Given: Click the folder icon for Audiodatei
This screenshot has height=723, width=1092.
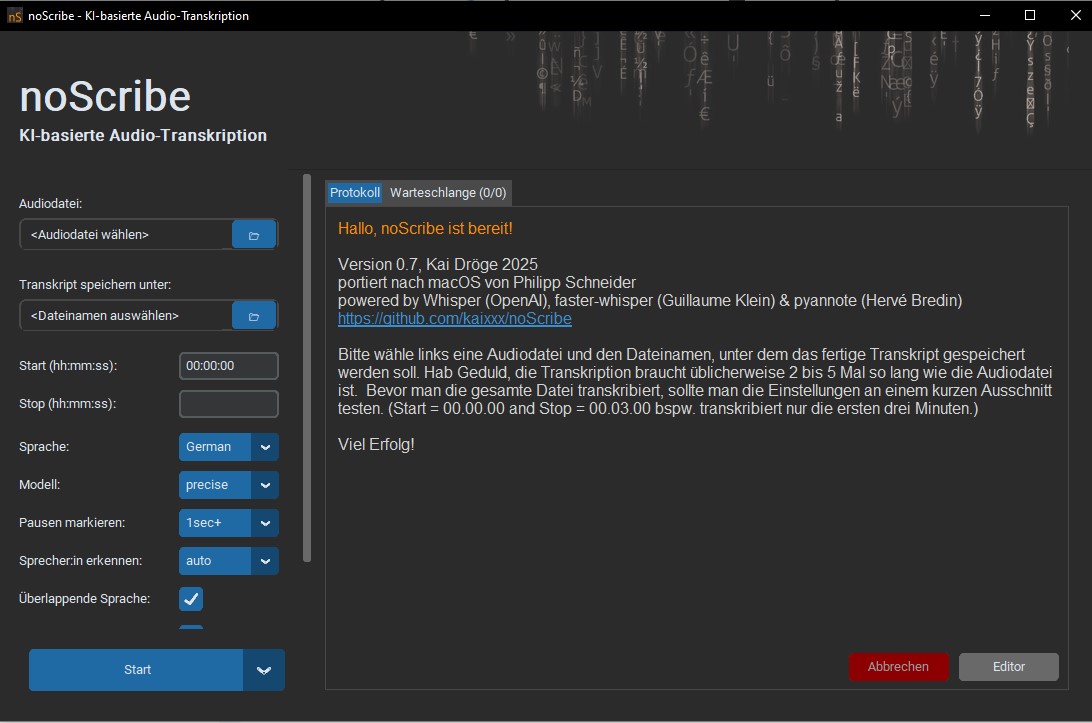Looking at the screenshot, I should [254, 235].
